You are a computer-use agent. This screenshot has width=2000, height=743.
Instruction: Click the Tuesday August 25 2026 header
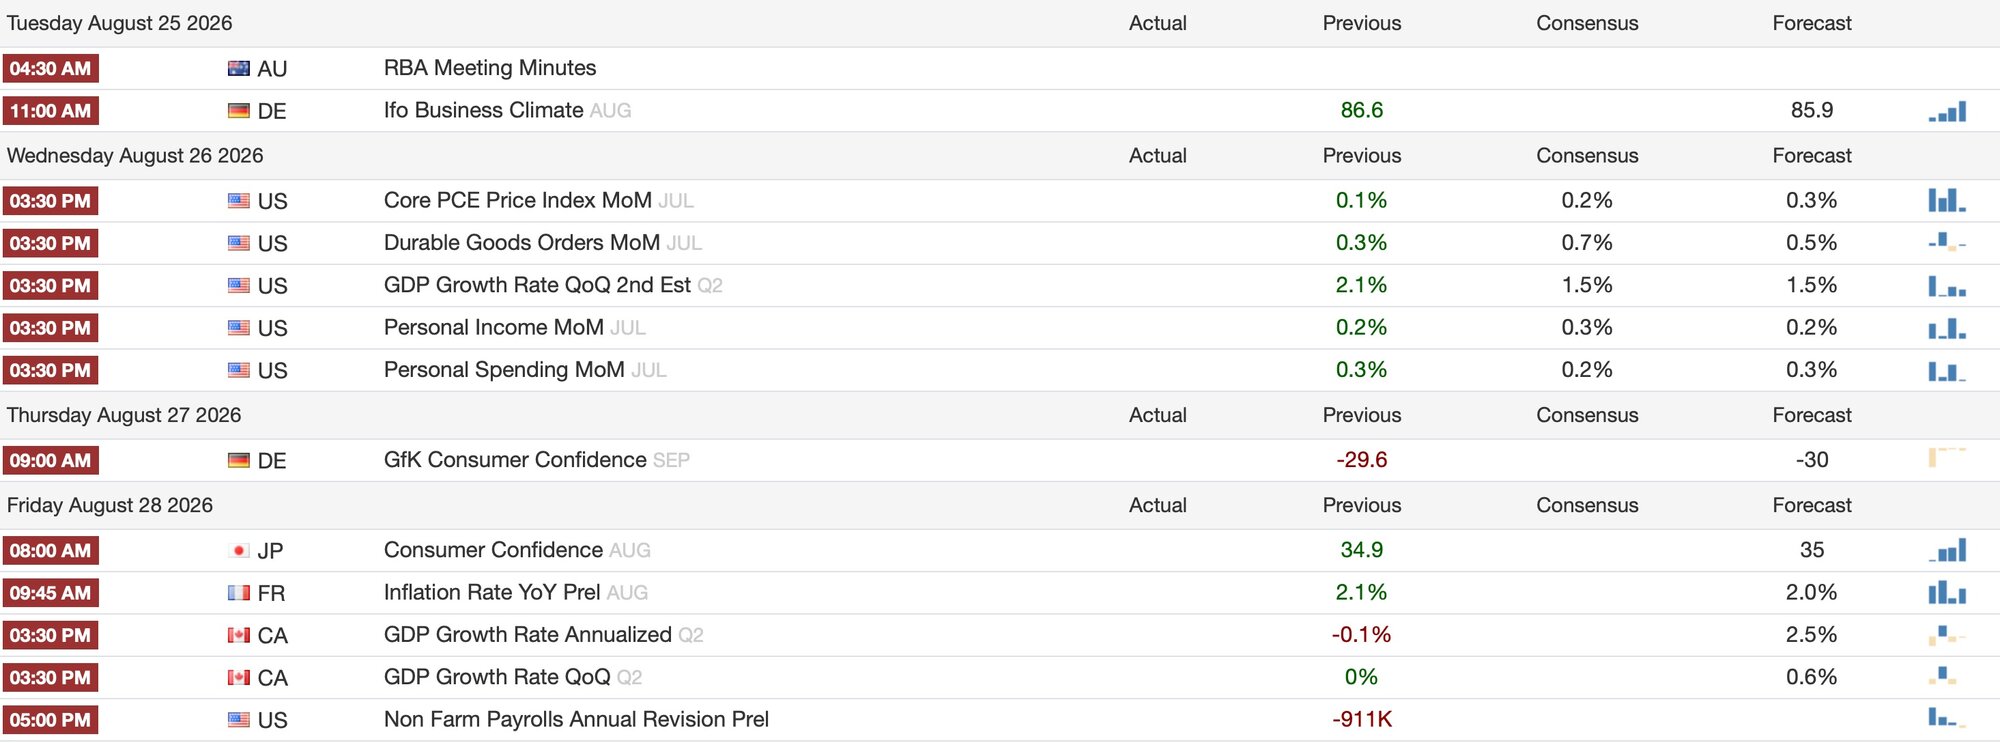click(x=120, y=23)
